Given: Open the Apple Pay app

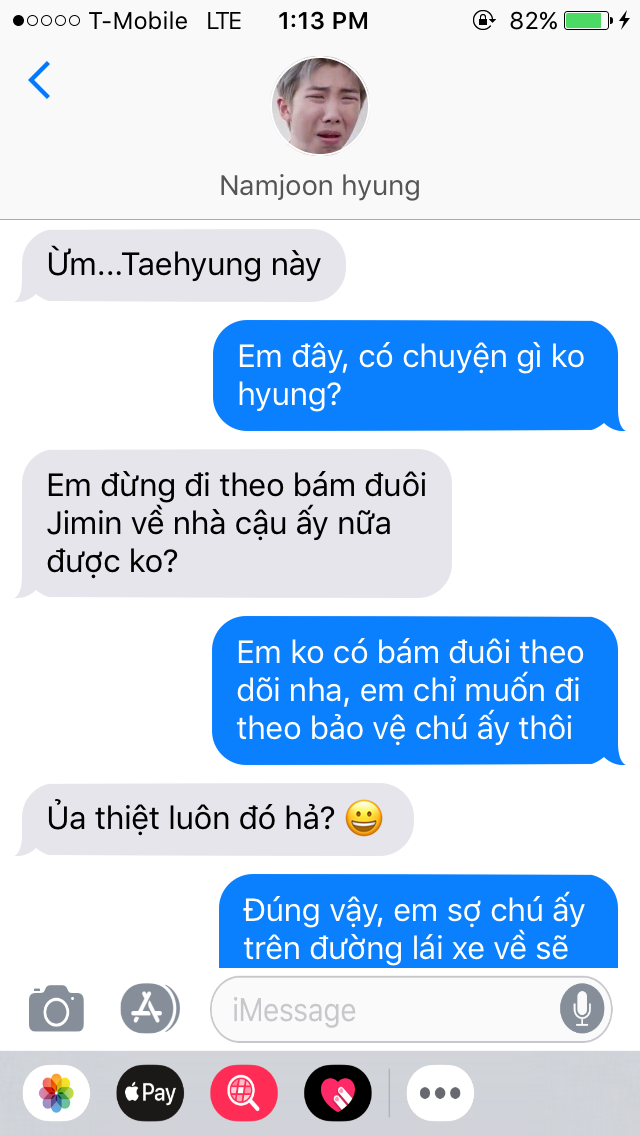Looking at the screenshot, I should 150,1093.
